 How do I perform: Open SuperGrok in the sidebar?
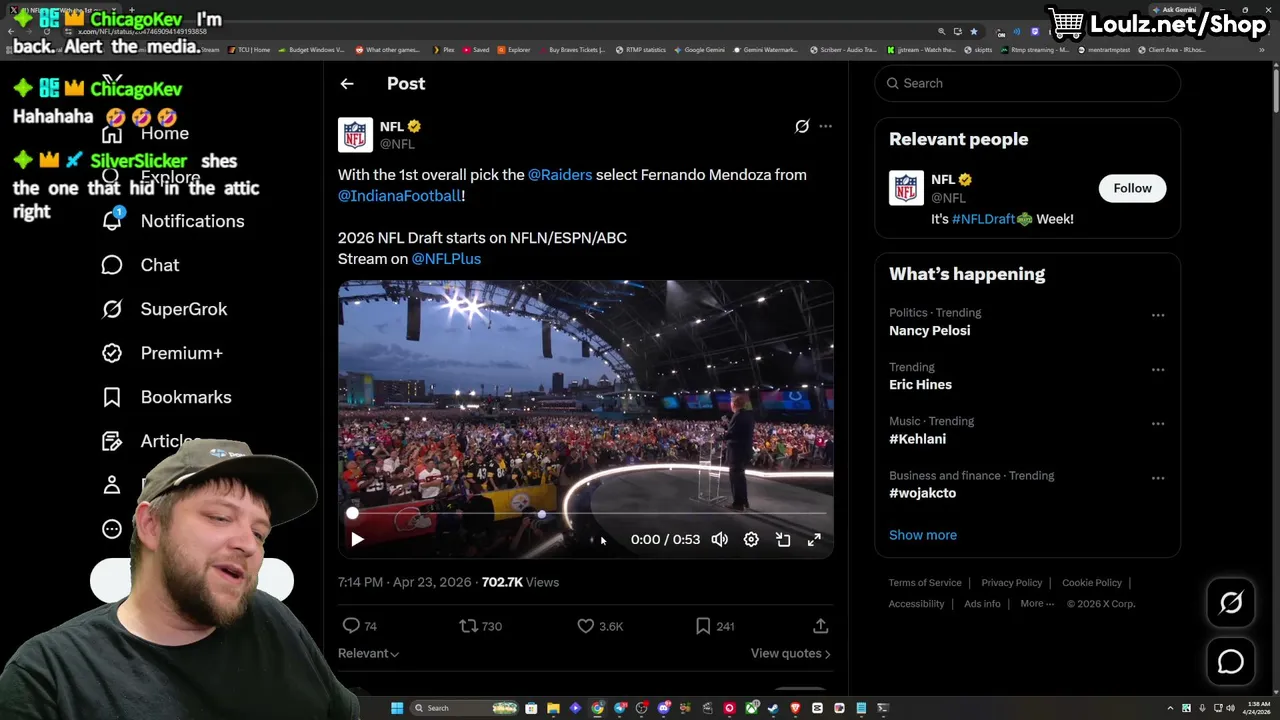click(x=164, y=309)
